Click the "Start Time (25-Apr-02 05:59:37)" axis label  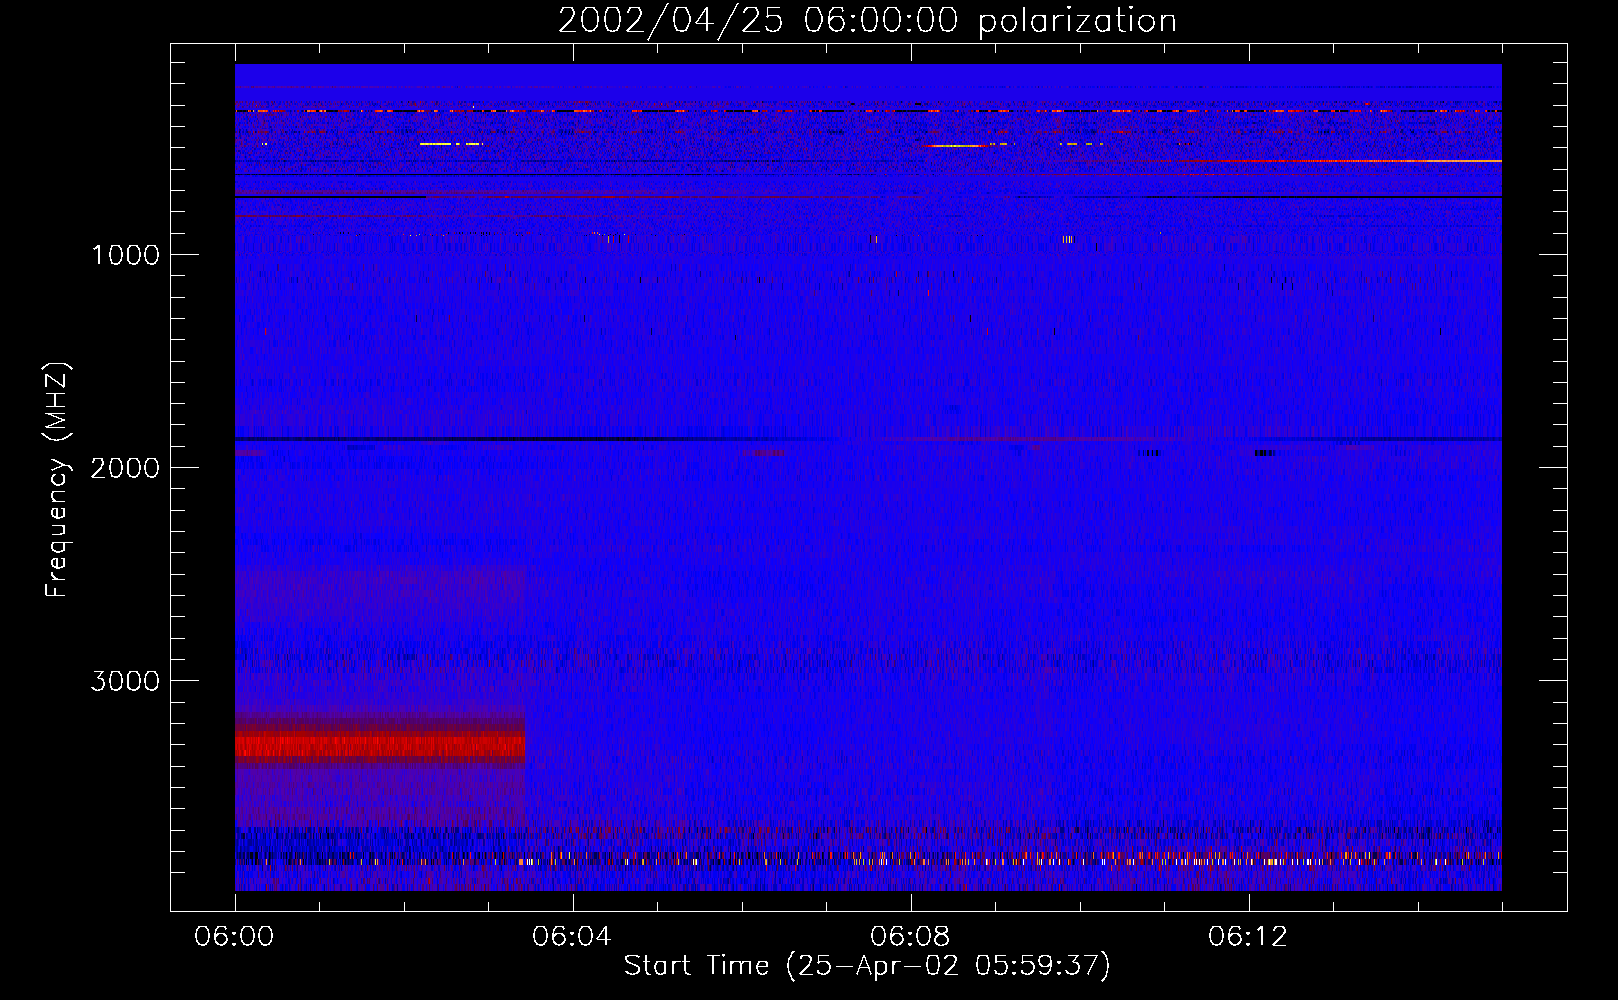(x=867, y=966)
